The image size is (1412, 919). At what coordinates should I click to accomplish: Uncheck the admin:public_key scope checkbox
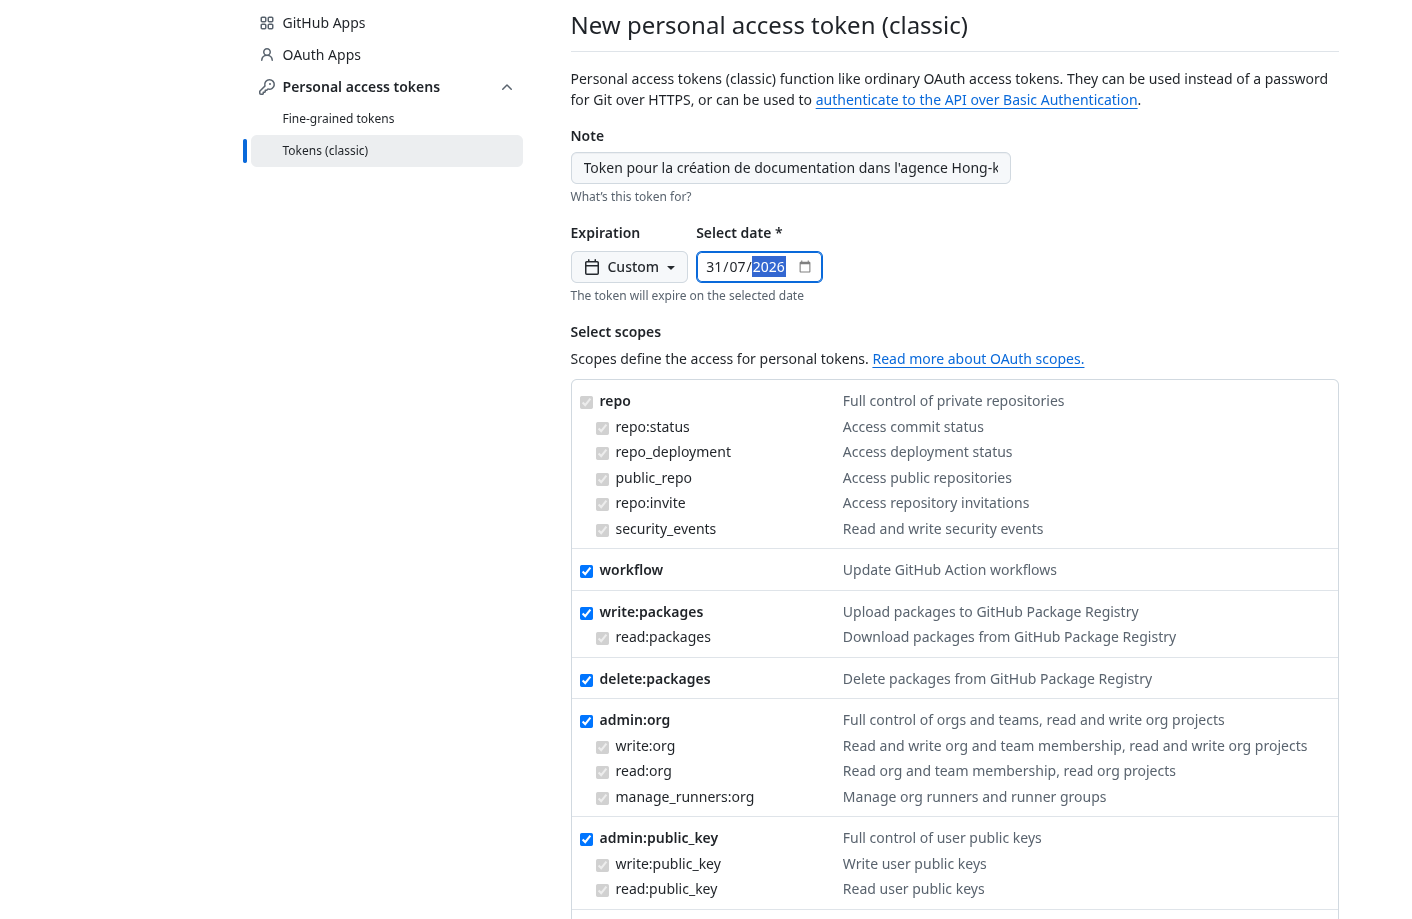pyautogui.click(x=587, y=839)
